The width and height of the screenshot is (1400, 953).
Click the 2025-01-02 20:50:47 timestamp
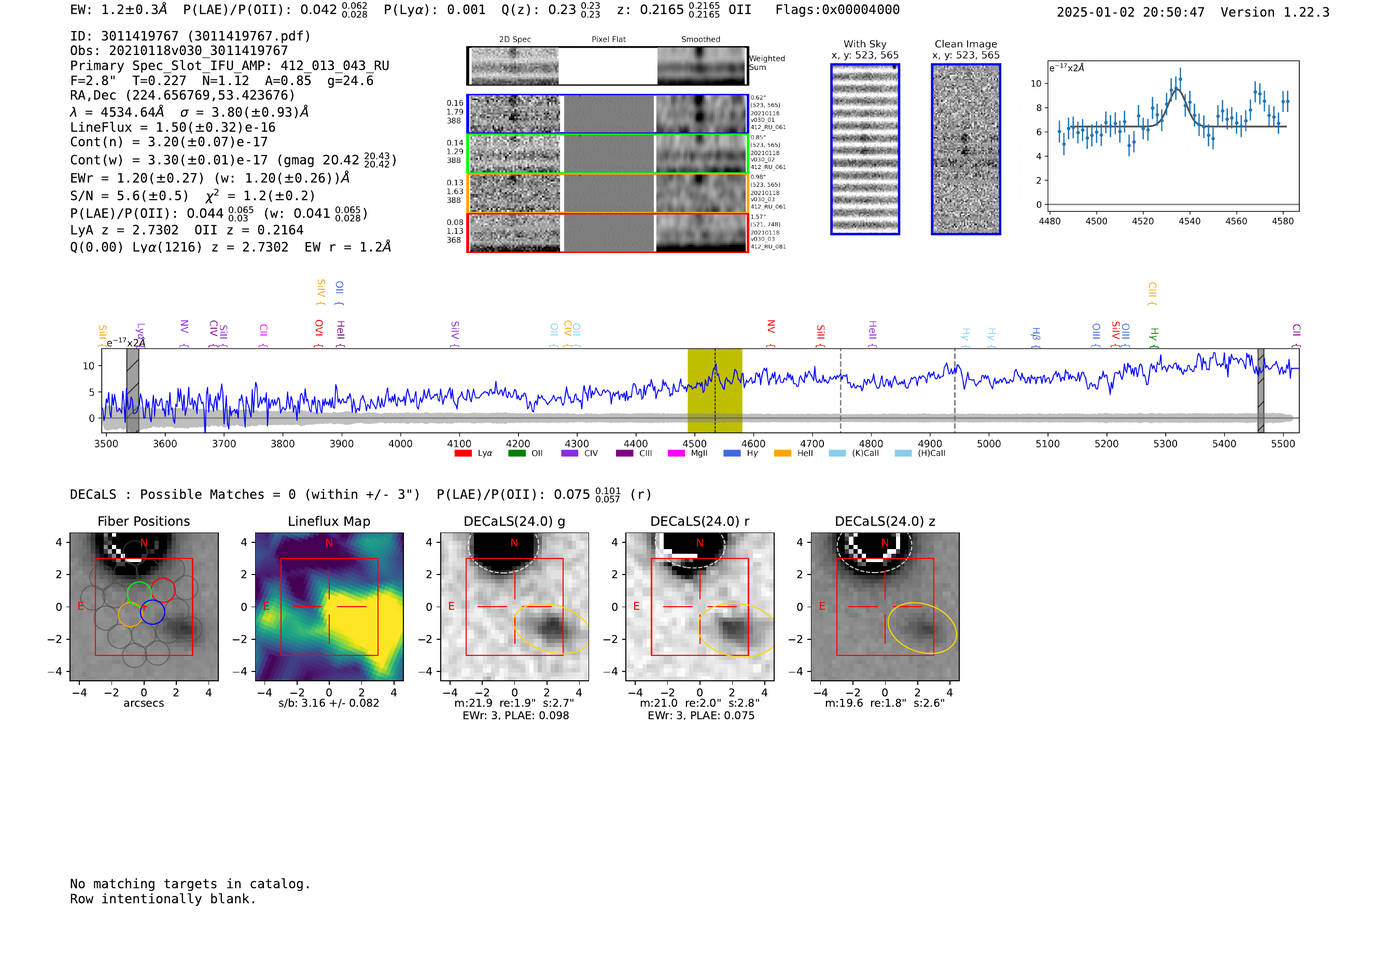point(1131,12)
